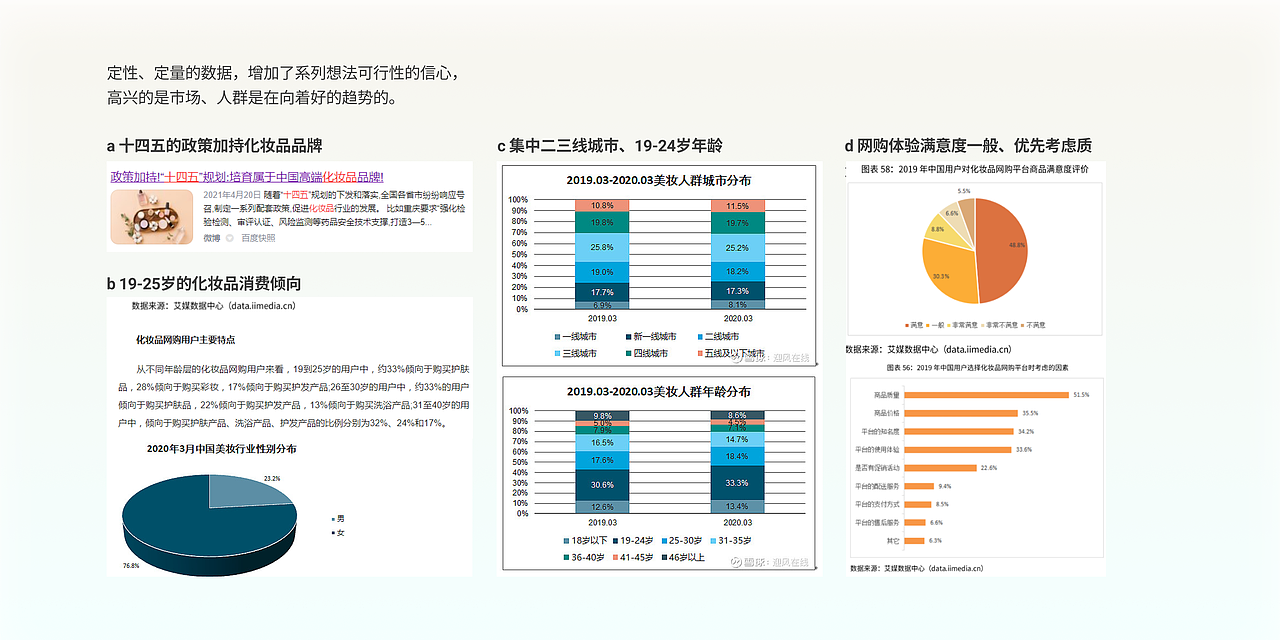This screenshot has height=640, width=1280.
Task: Click the data source line above 化妆品网购用户主要特点
Action: (x=213, y=306)
